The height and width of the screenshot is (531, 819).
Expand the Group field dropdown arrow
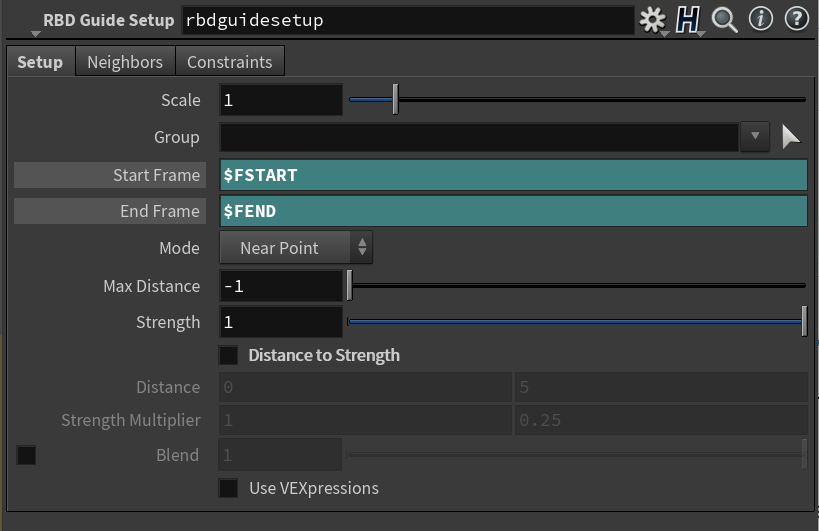[x=755, y=137]
